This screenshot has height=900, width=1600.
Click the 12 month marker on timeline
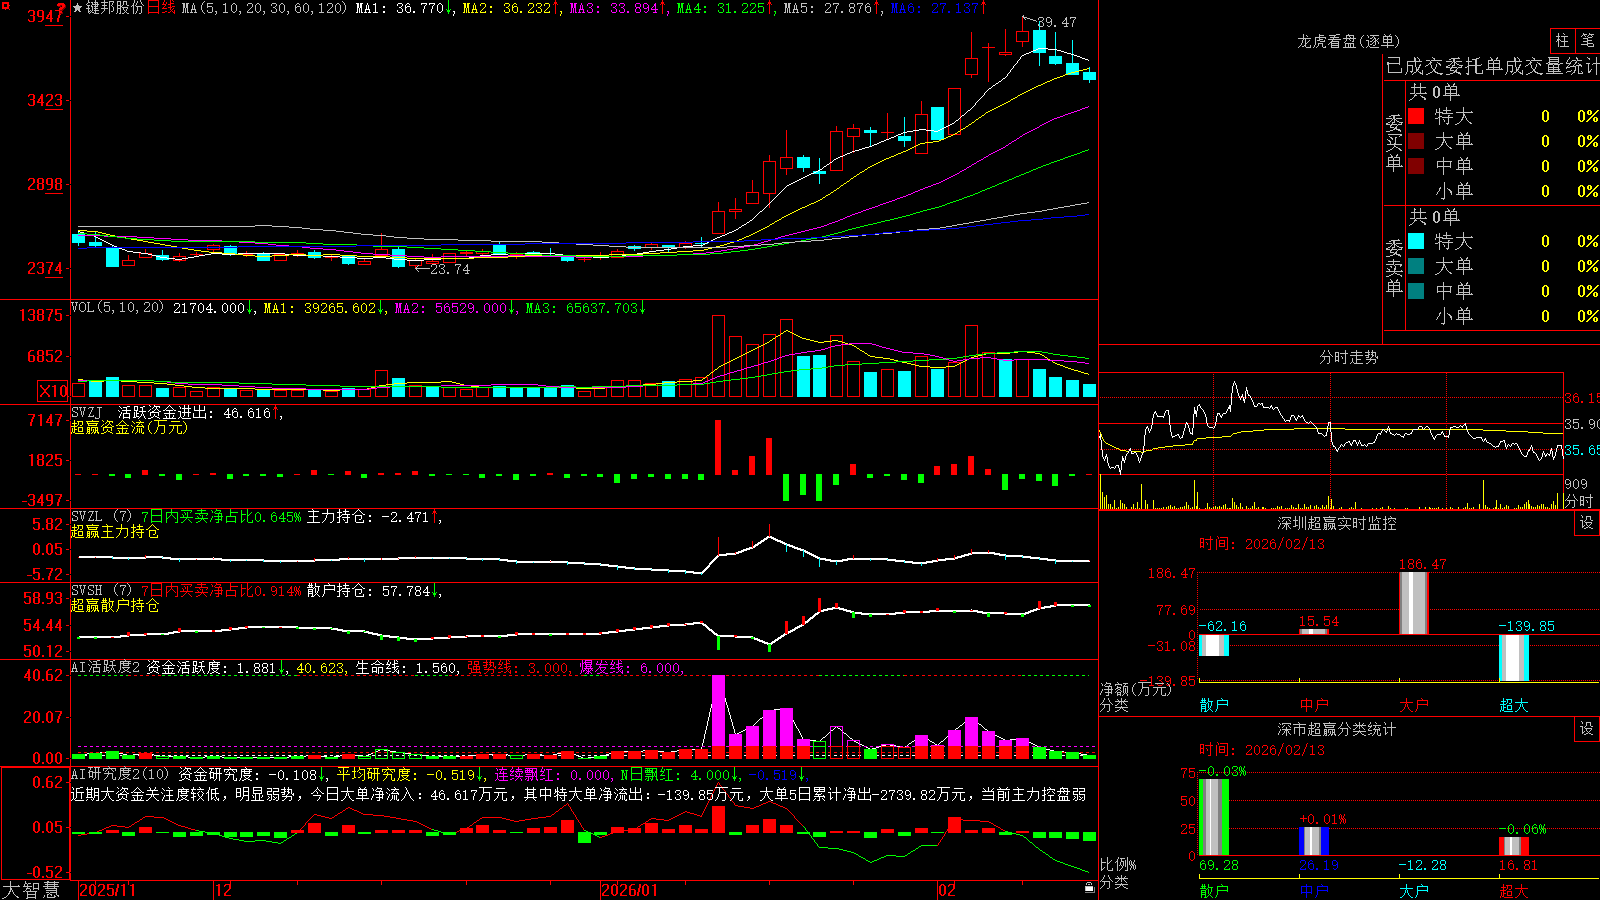point(224,890)
